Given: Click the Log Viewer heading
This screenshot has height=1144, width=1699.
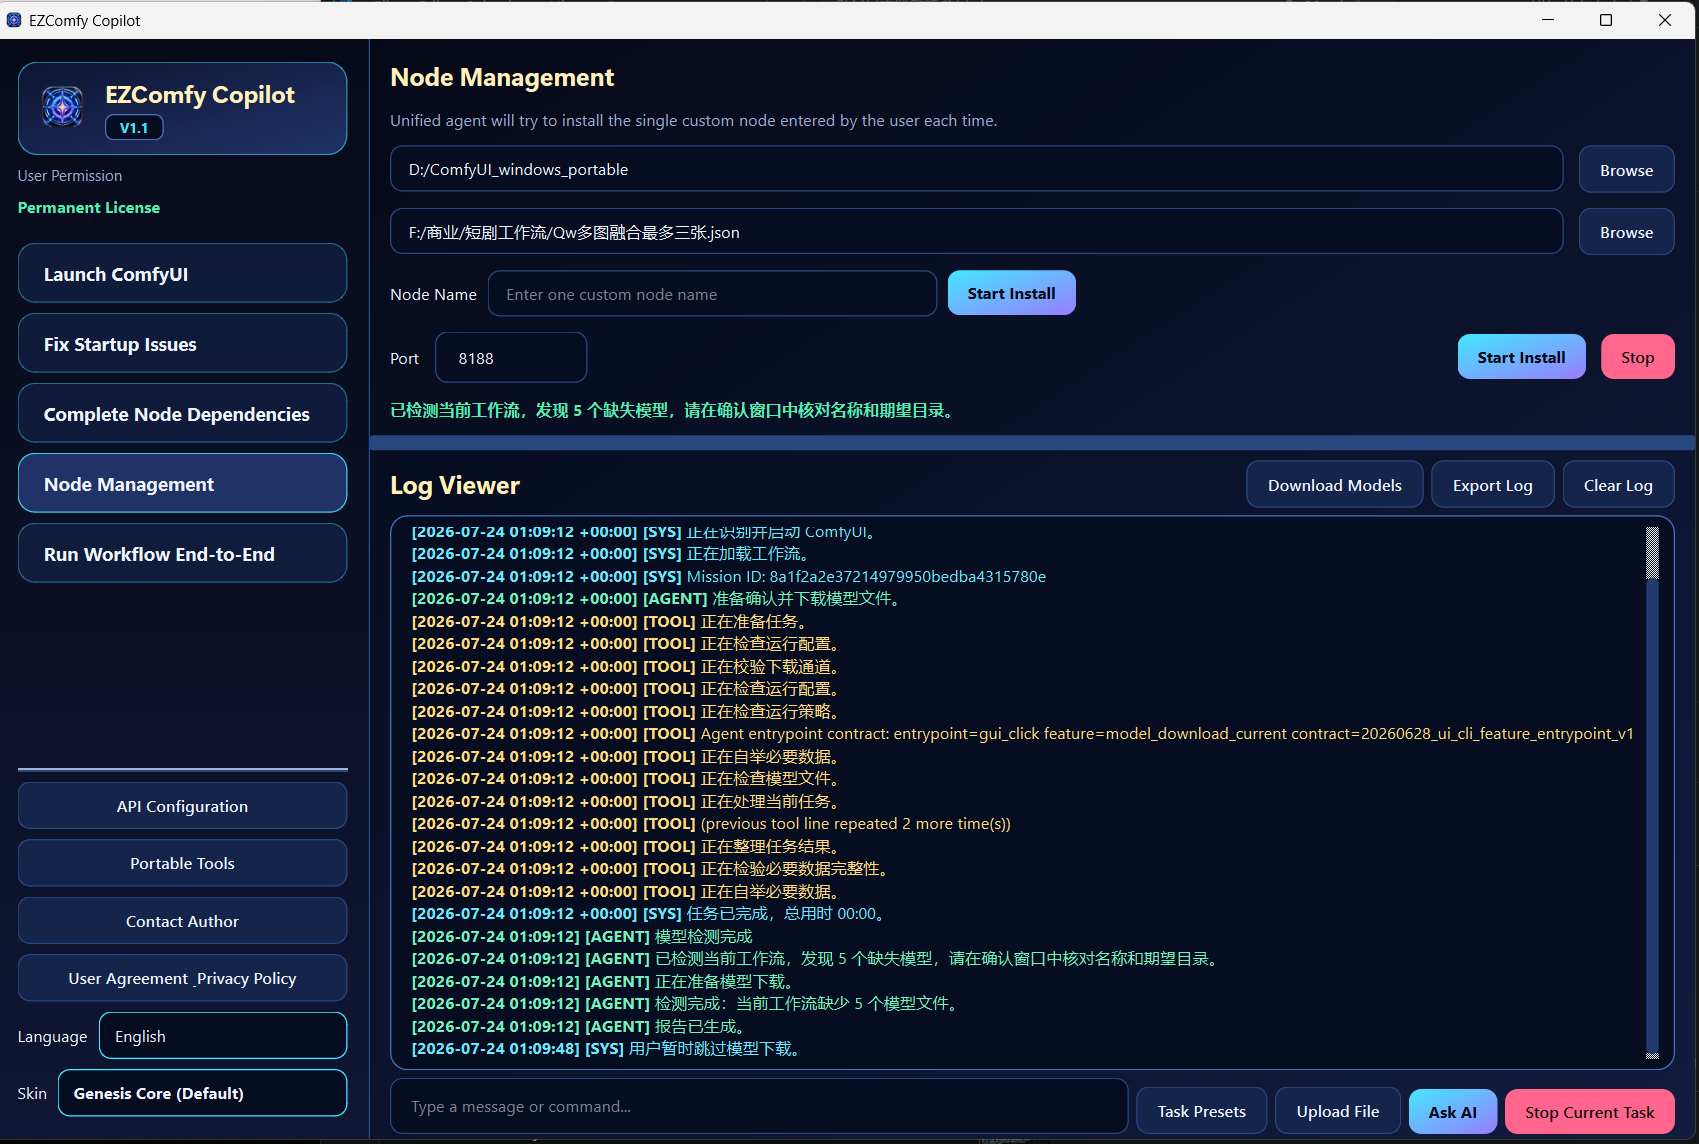Looking at the screenshot, I should click(455, 485).
